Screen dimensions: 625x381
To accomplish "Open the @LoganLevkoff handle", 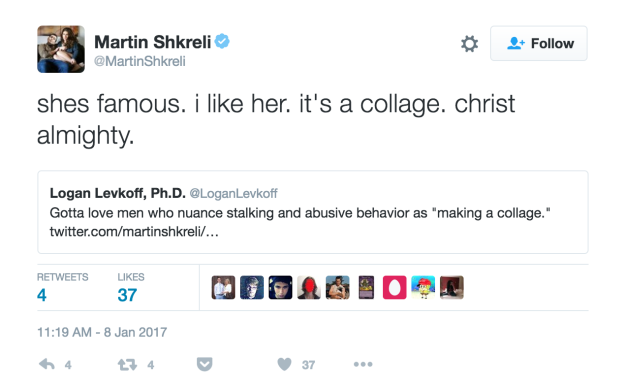I will (x=234, y=193).
